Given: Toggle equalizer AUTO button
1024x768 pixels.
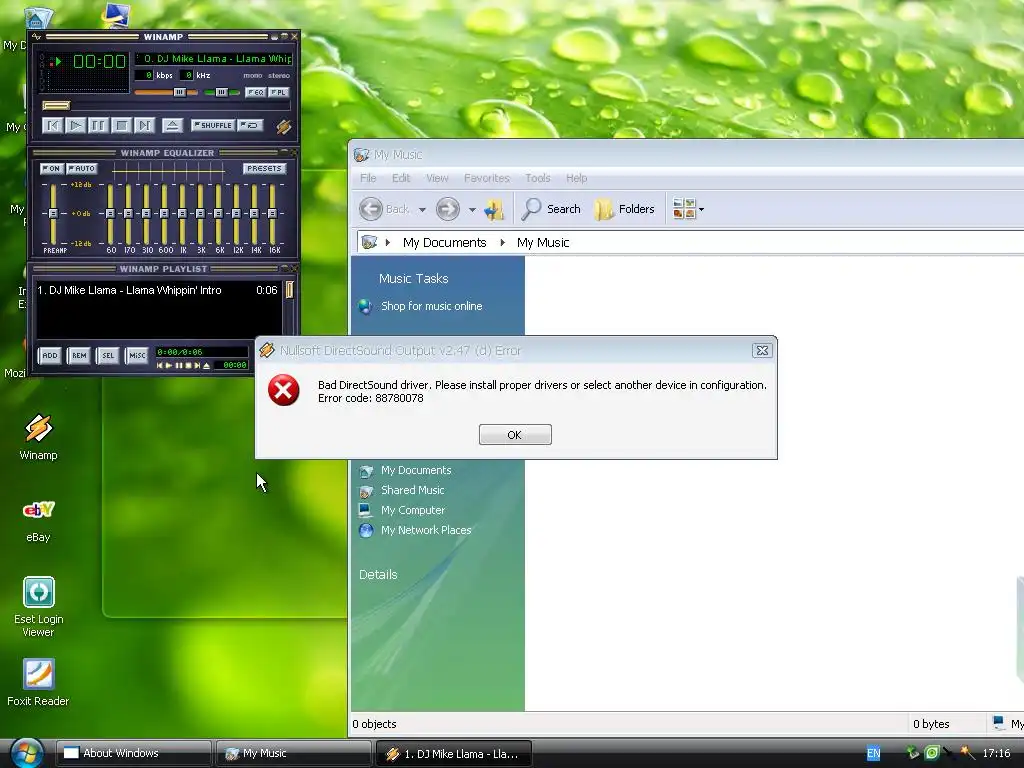Looking at the screenshot, I should pyautogui.click(x=82, y=168).
